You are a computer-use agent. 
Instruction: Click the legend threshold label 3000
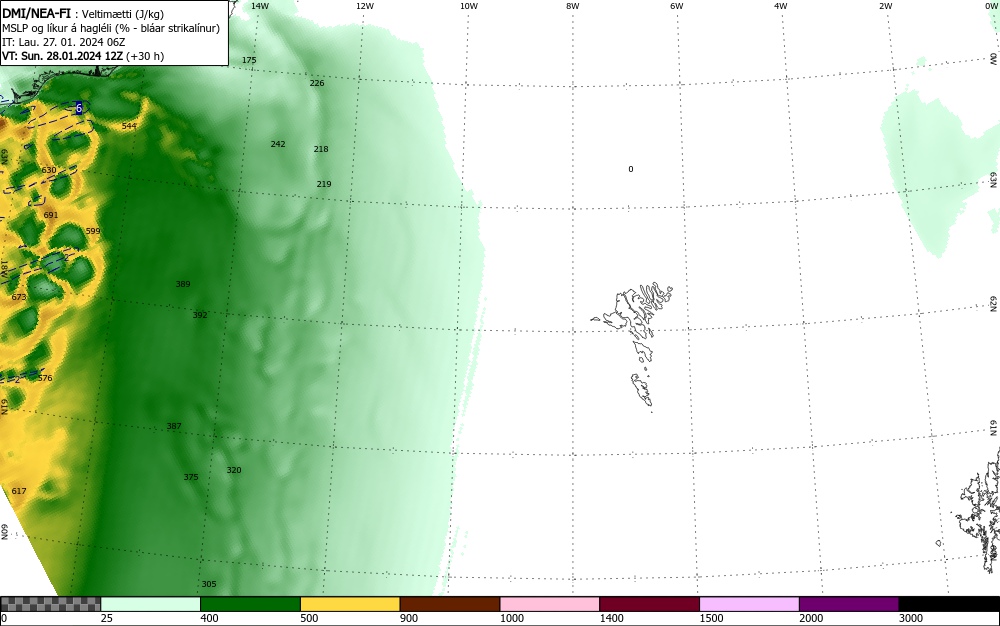[x=911, y=618]
